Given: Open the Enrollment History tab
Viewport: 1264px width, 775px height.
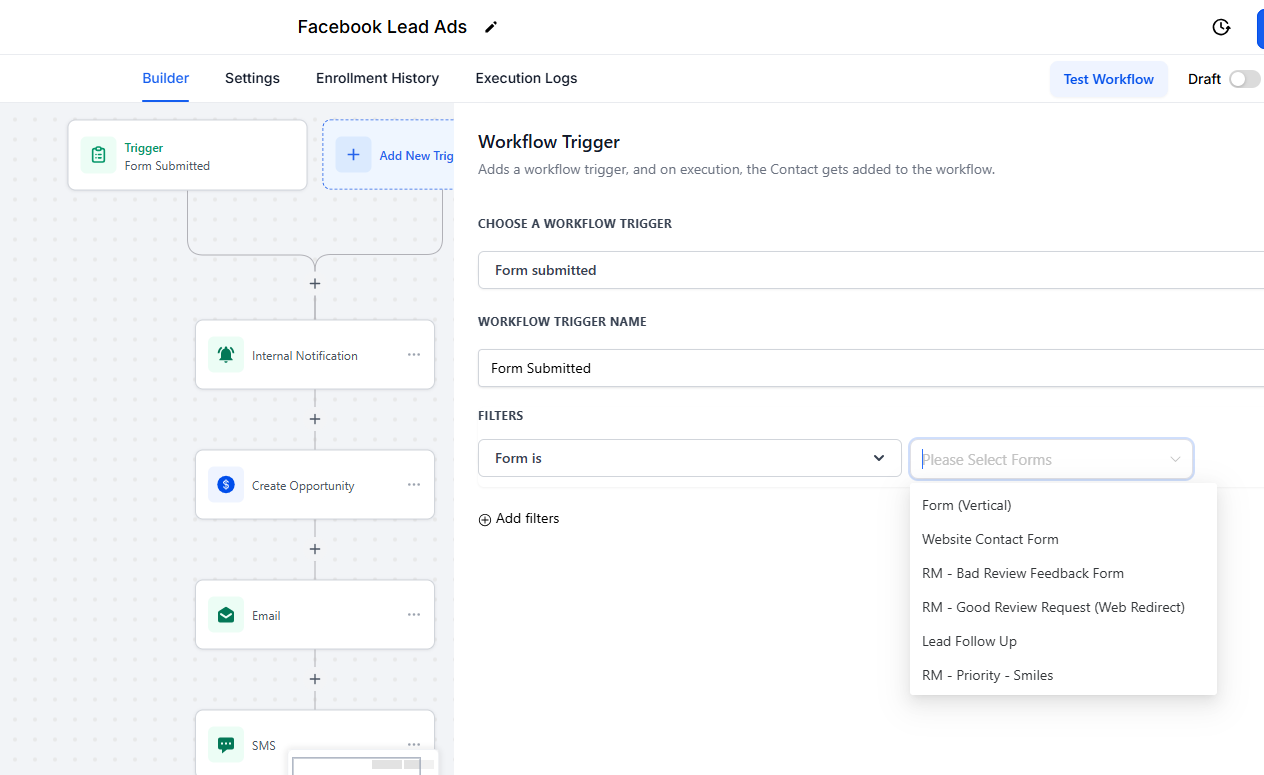Looking at the screenshot, I should (x=377, y=78).
